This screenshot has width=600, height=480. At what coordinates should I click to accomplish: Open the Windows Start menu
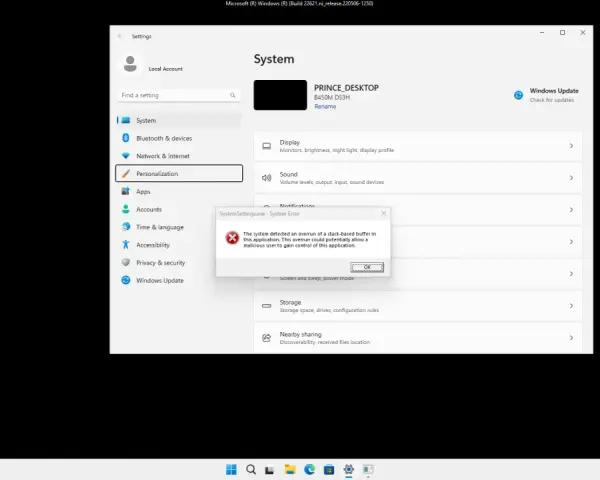click(231, 469)
